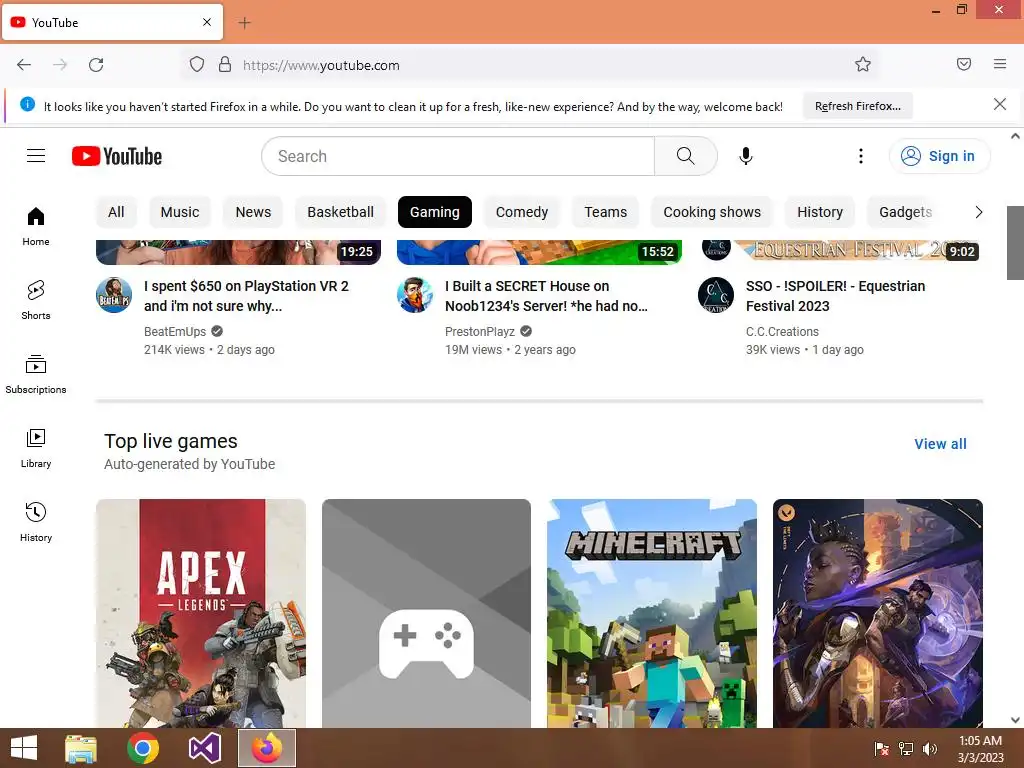Select the All filter chip
The width and height of the screenshot is (1024, 768).
116,212
